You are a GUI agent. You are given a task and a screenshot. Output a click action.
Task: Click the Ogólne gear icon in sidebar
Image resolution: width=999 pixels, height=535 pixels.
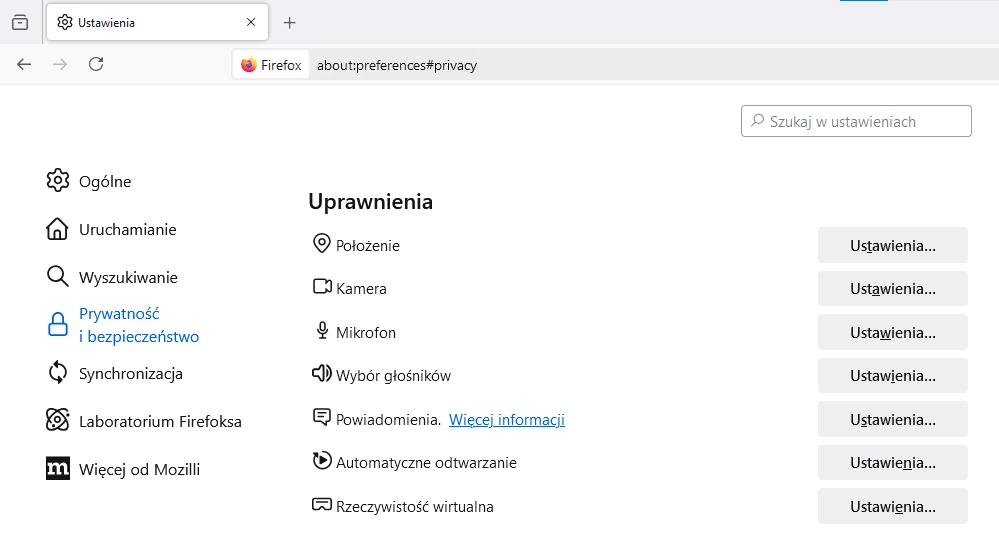[57, 181]
